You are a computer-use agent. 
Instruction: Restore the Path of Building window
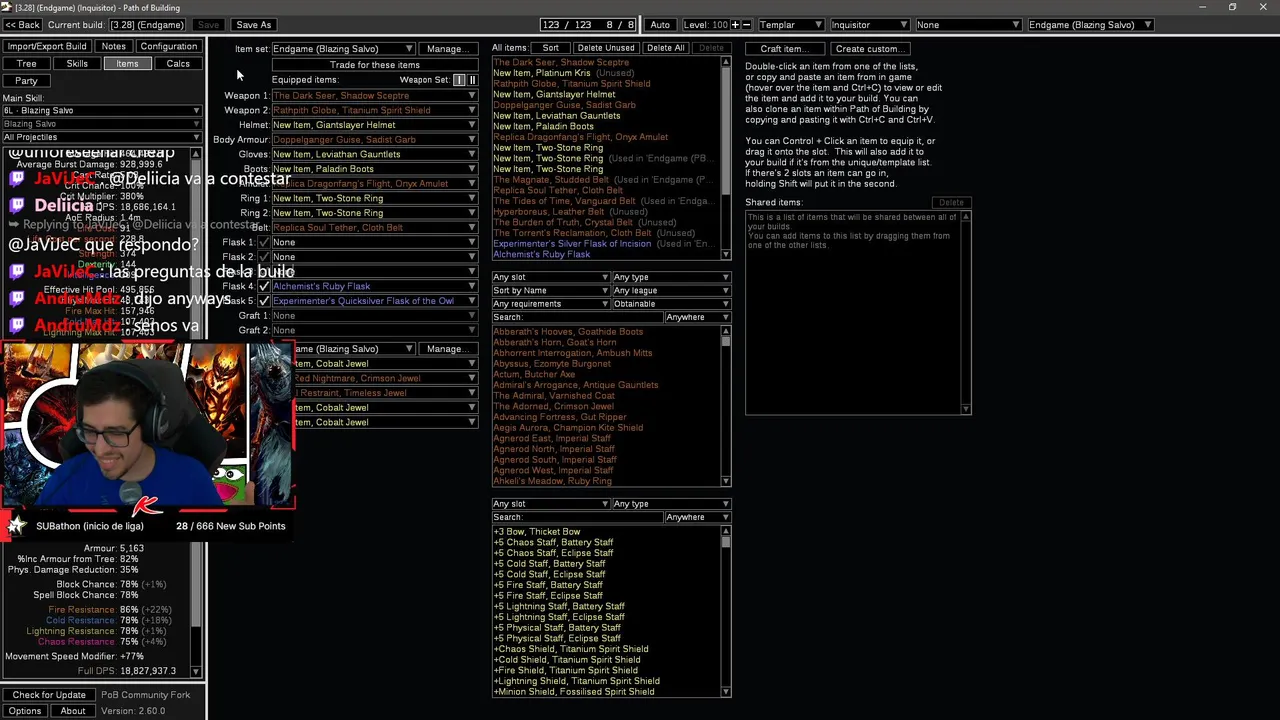(1232, 7)
